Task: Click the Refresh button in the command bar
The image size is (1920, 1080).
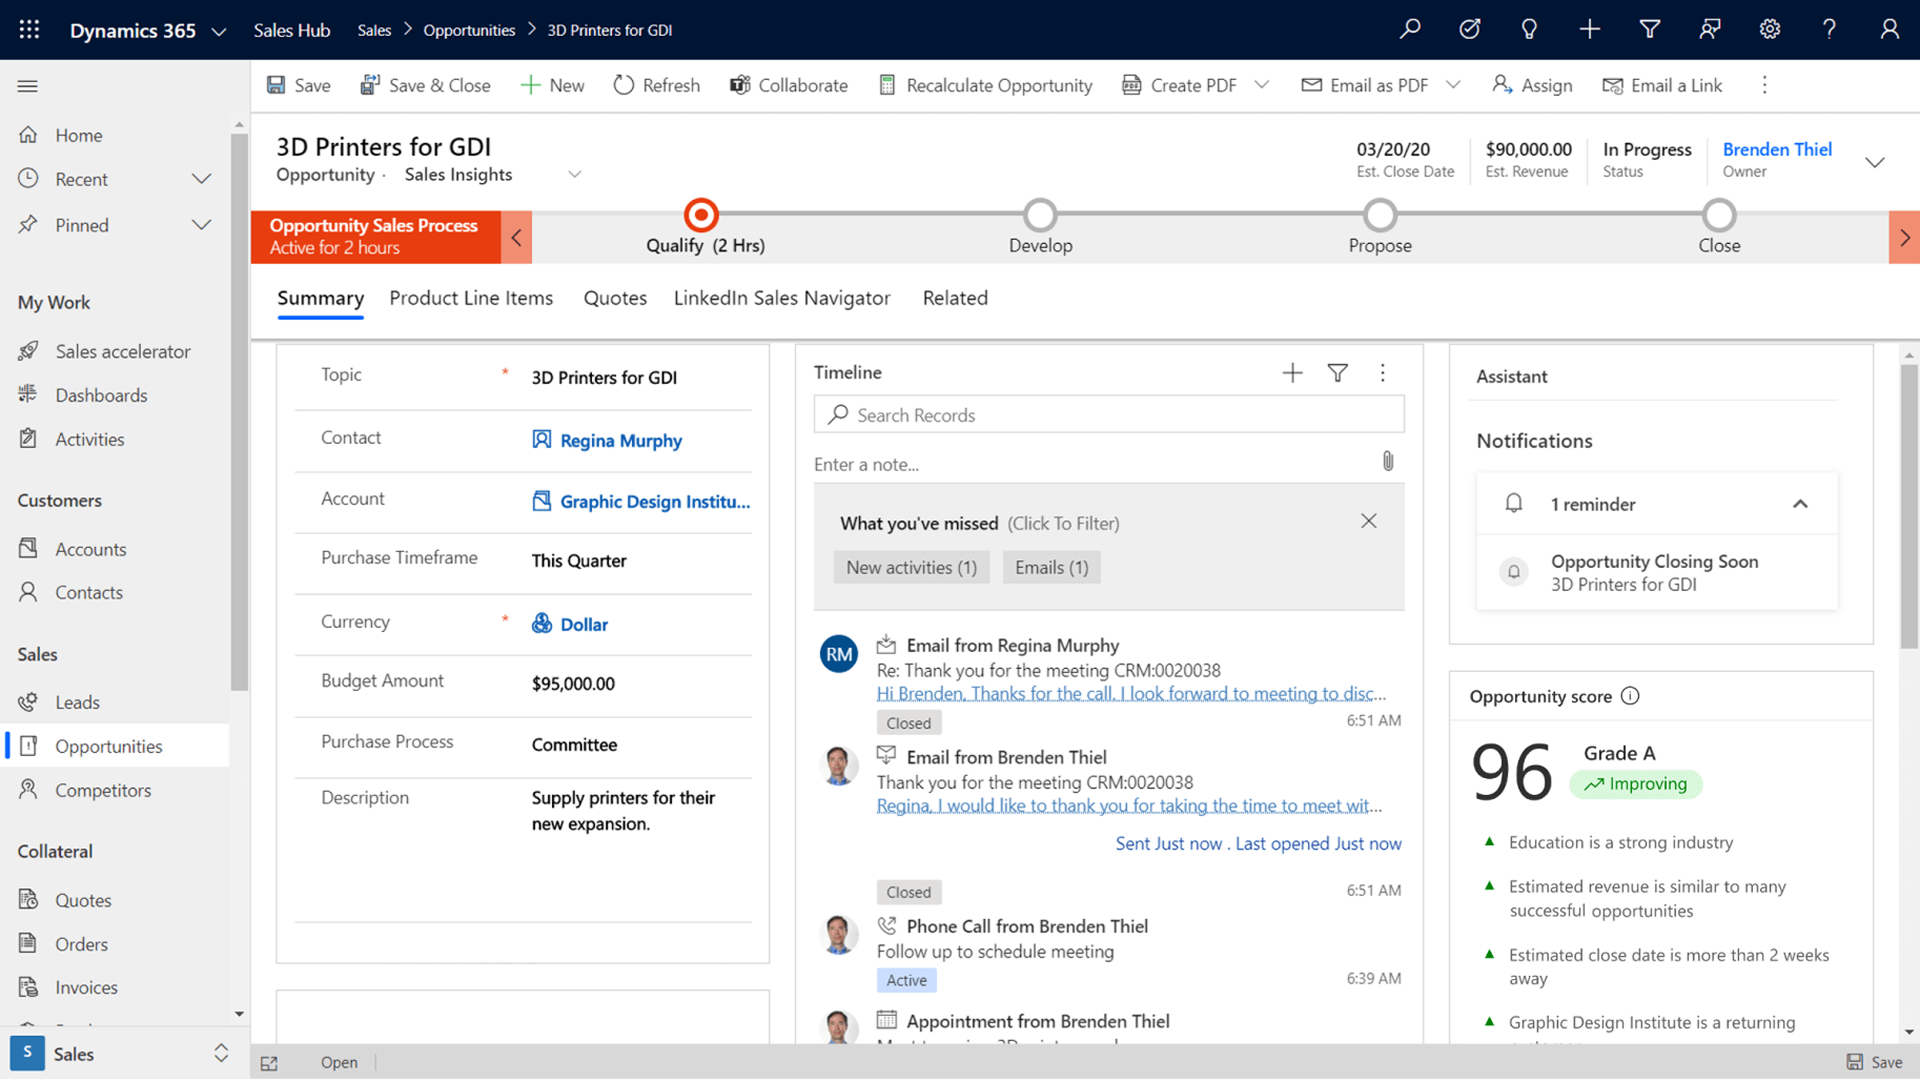Action: pyautogui.click(x=656, y=85)
